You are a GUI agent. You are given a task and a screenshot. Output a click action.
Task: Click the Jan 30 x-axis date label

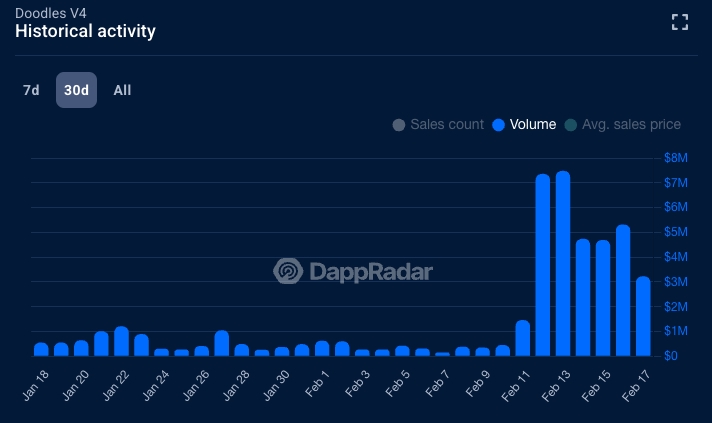[276, 385]
